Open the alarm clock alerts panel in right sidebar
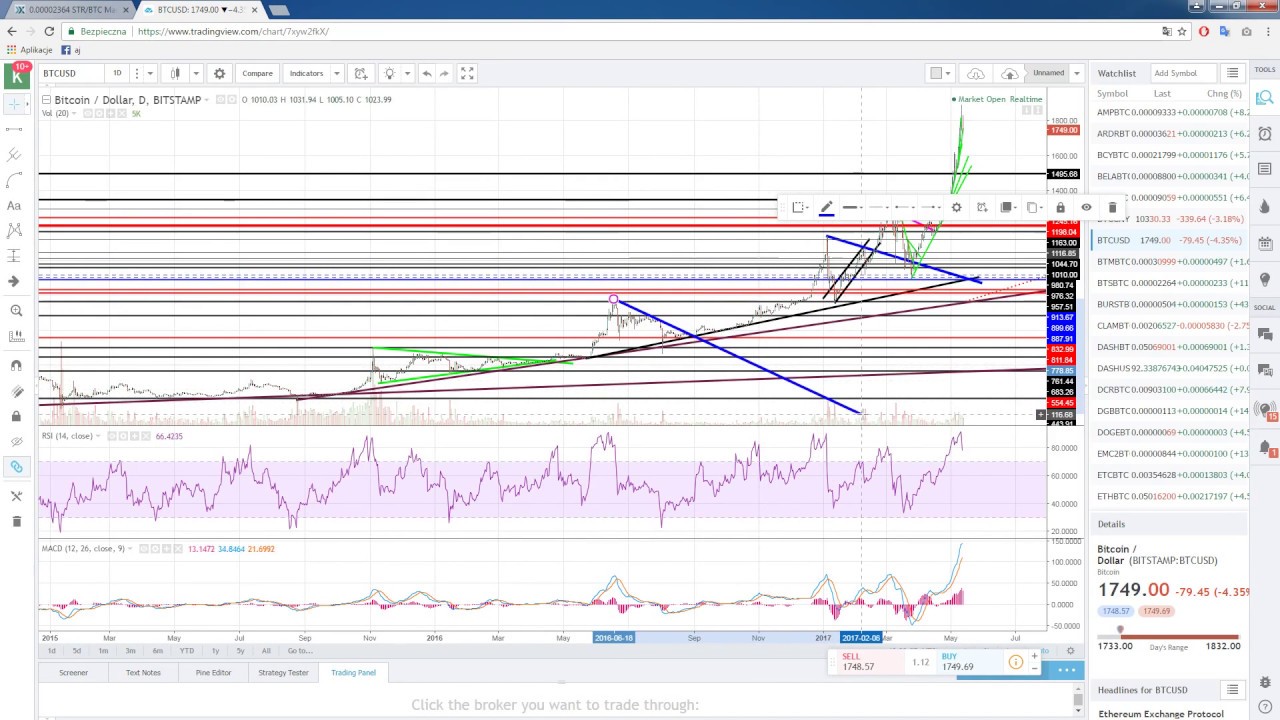 [x=1265, y=133]
